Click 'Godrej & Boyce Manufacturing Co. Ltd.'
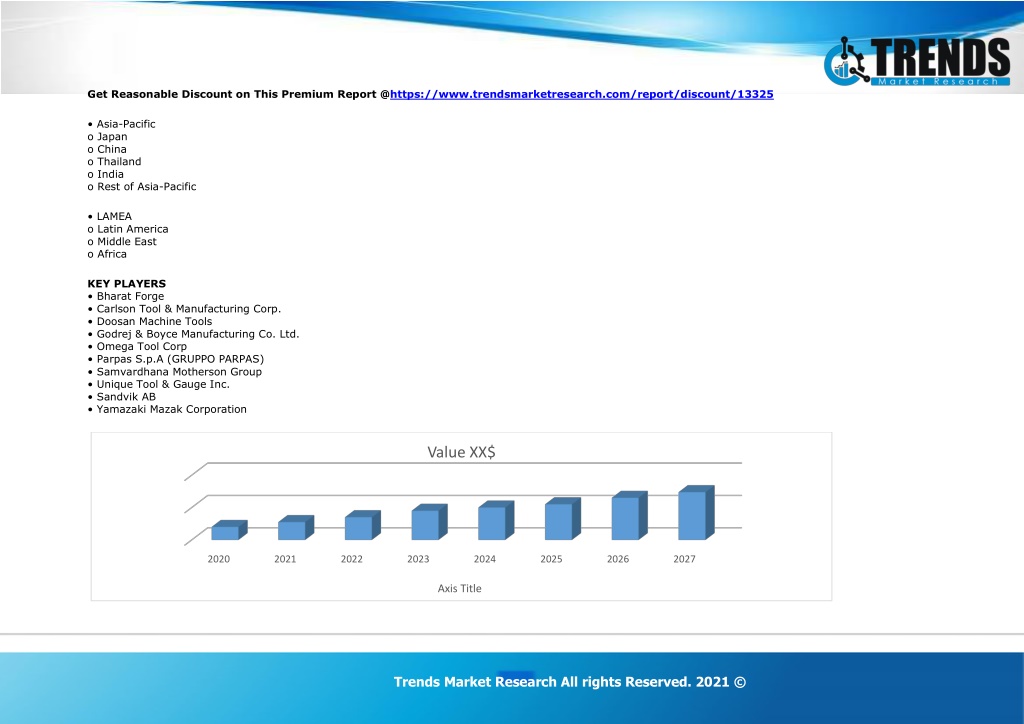The image size is (1024, 724). coord(198,334)
